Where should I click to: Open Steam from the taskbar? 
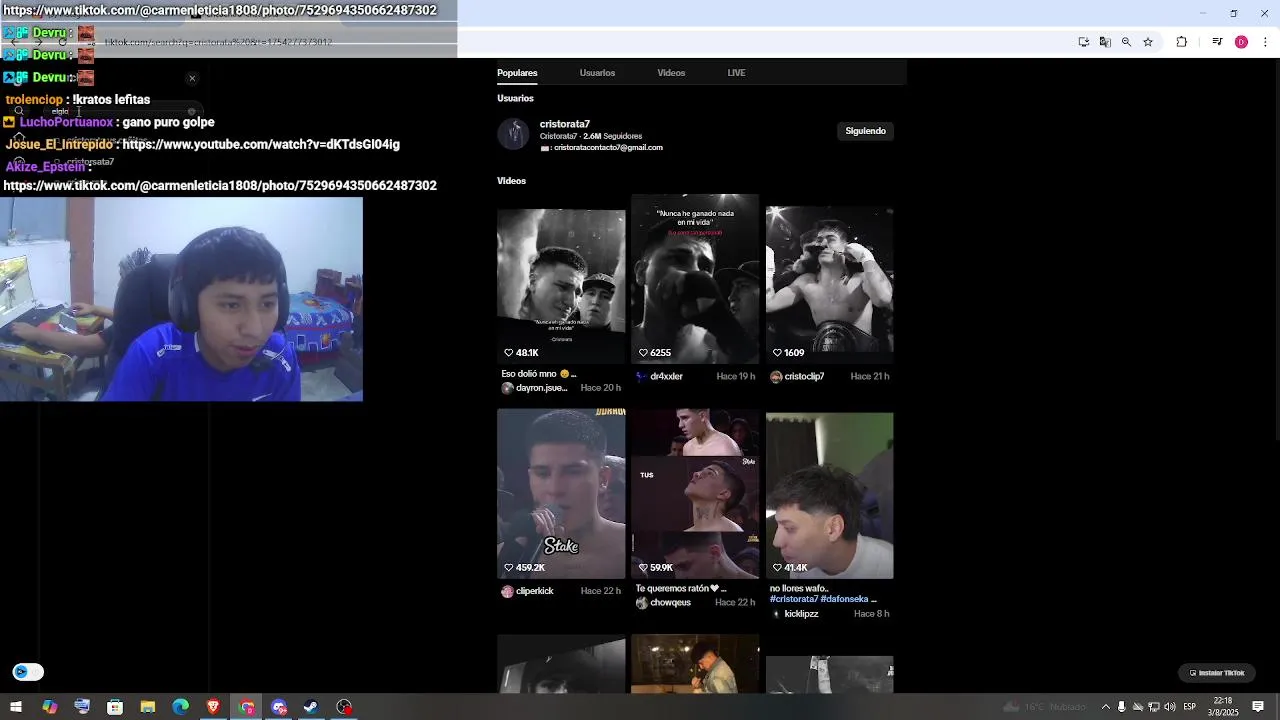311,707
